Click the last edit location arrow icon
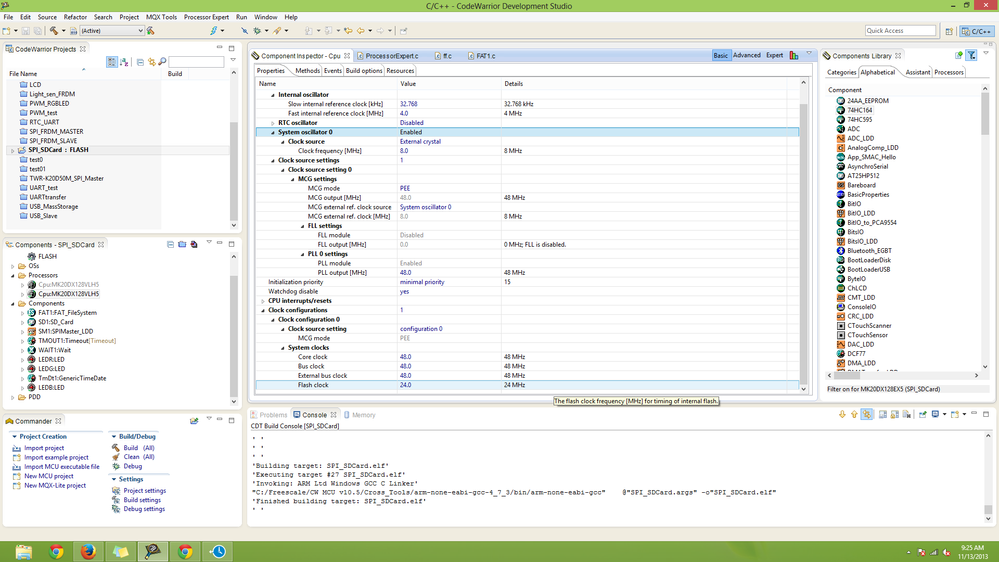Screen dimensions: 999x562 coord(348,31)
